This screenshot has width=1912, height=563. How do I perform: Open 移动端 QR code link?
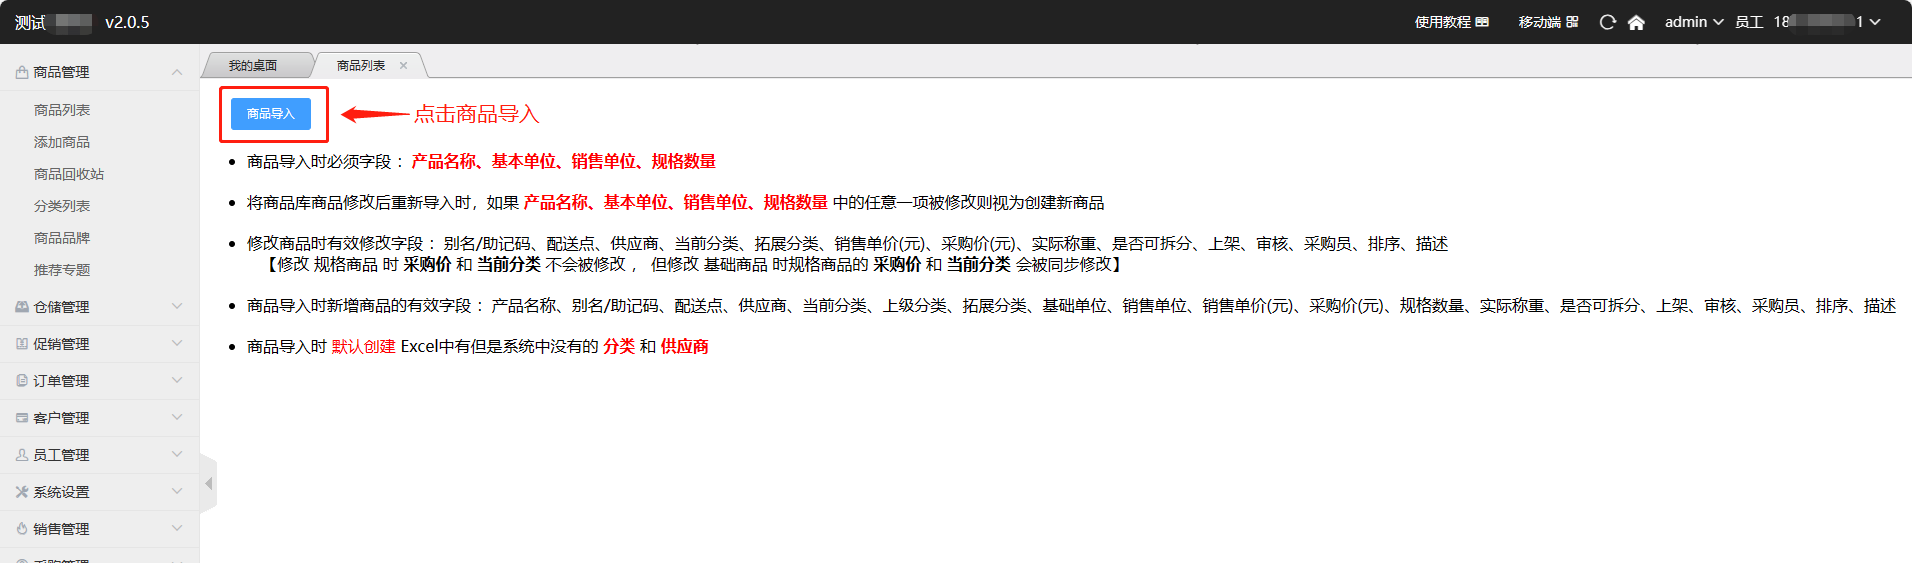point(1548,22)
